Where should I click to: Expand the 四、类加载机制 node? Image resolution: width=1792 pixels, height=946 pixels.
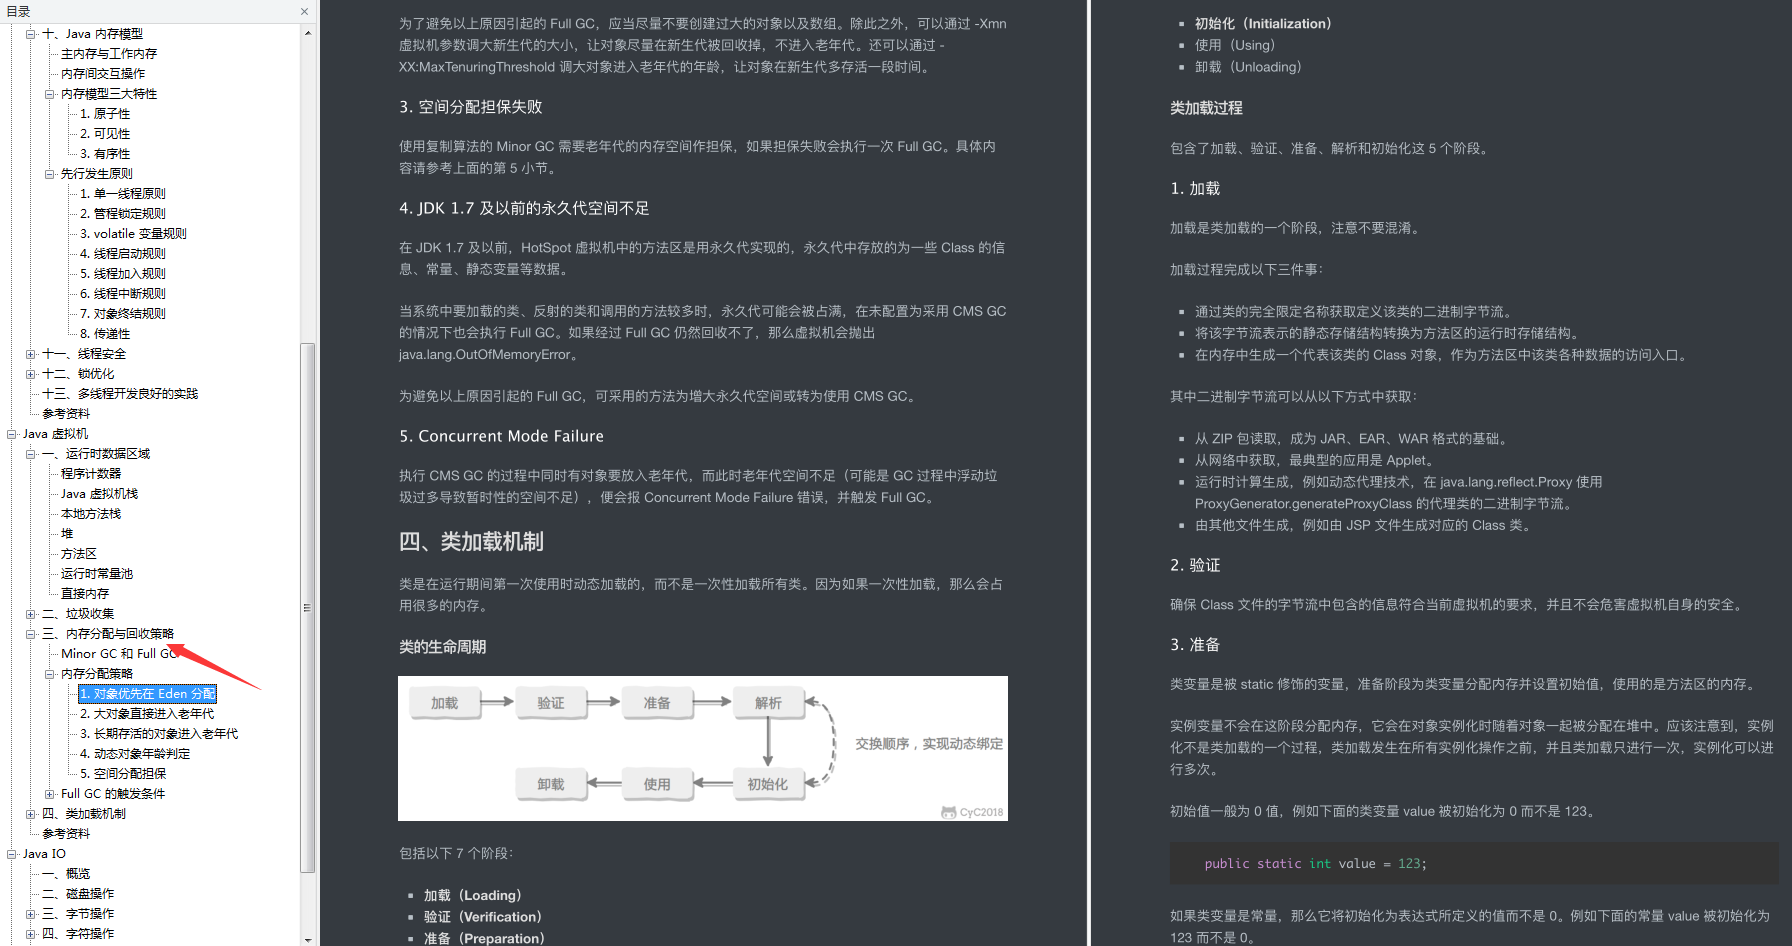click(31, 814)
